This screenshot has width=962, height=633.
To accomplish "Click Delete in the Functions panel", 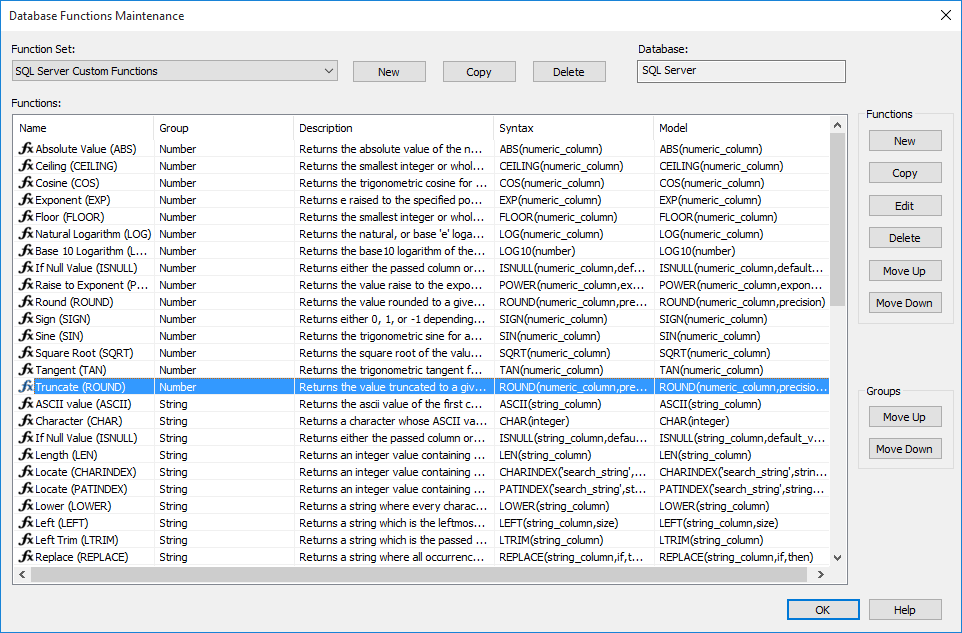I will [905, 238].
